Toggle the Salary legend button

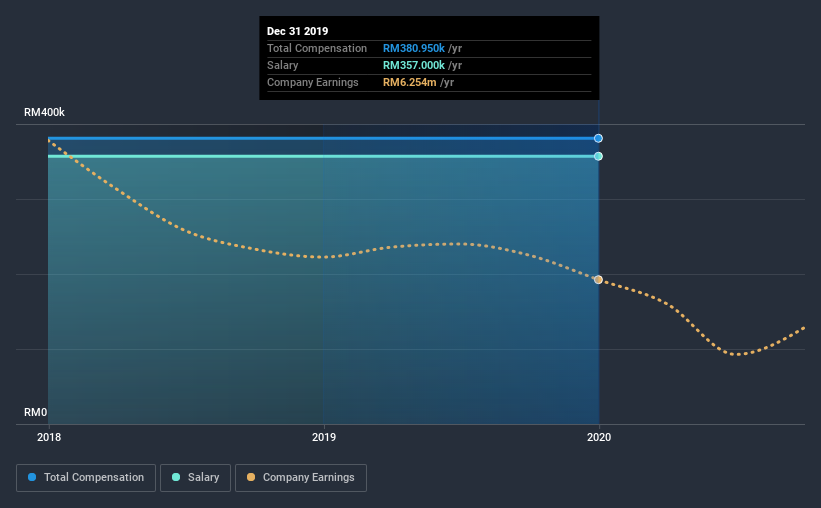(x=195, y=478)
